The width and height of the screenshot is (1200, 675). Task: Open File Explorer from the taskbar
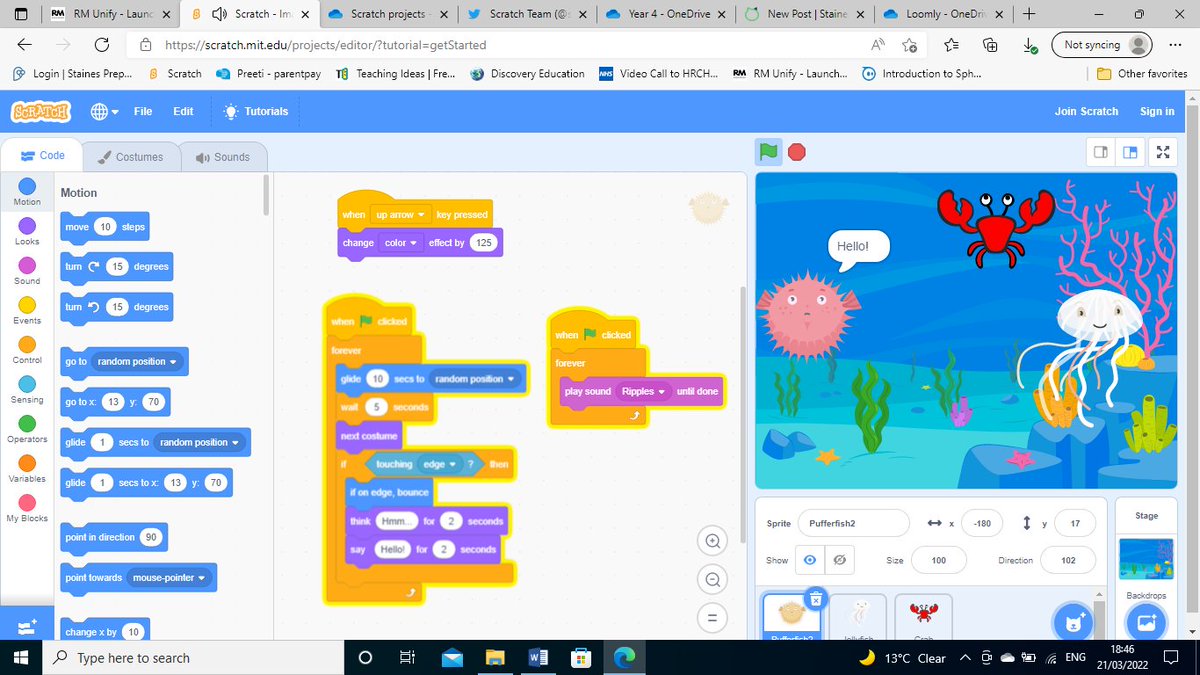[x=495, y=657]
